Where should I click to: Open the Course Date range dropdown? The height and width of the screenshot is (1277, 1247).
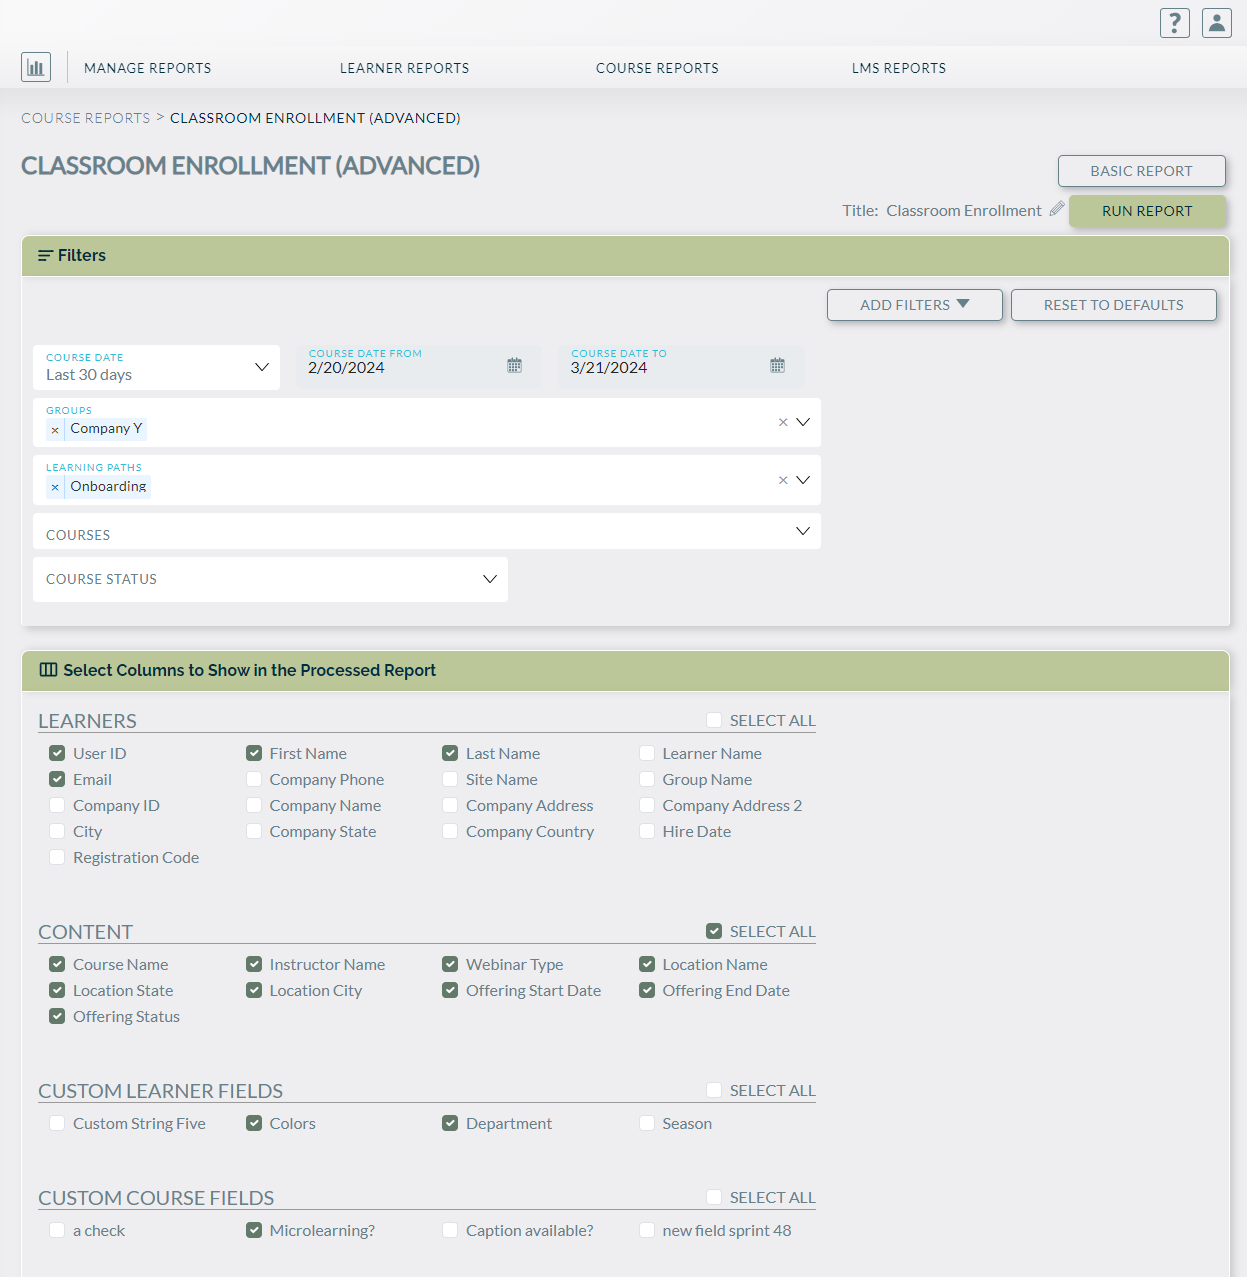tap(262, 367)
